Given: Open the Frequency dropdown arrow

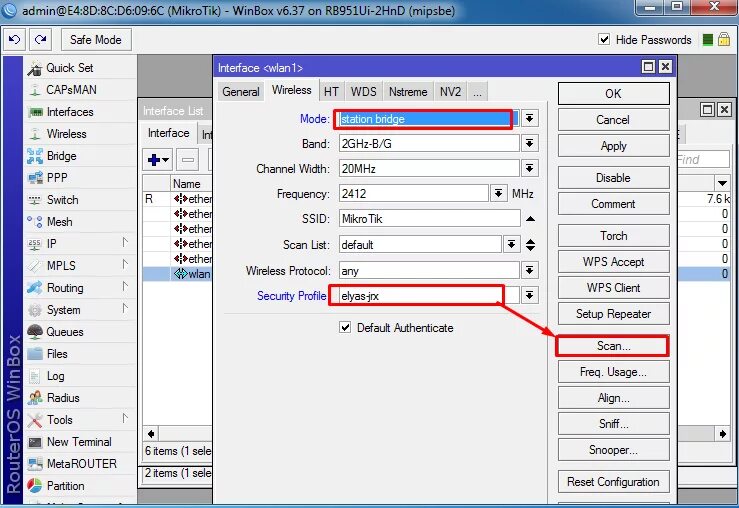Looking at the screenshot, I should tap(498, 193).
